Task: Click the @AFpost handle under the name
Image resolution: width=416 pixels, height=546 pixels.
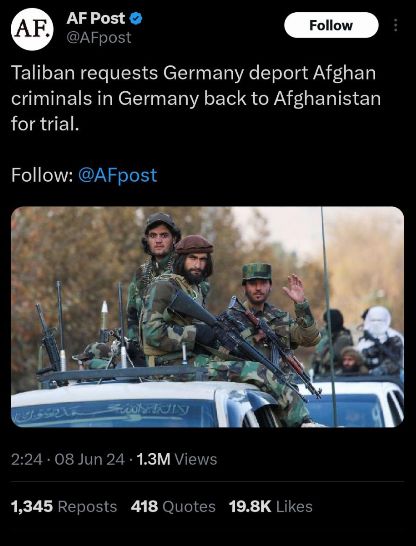Action: click(99, 38)
